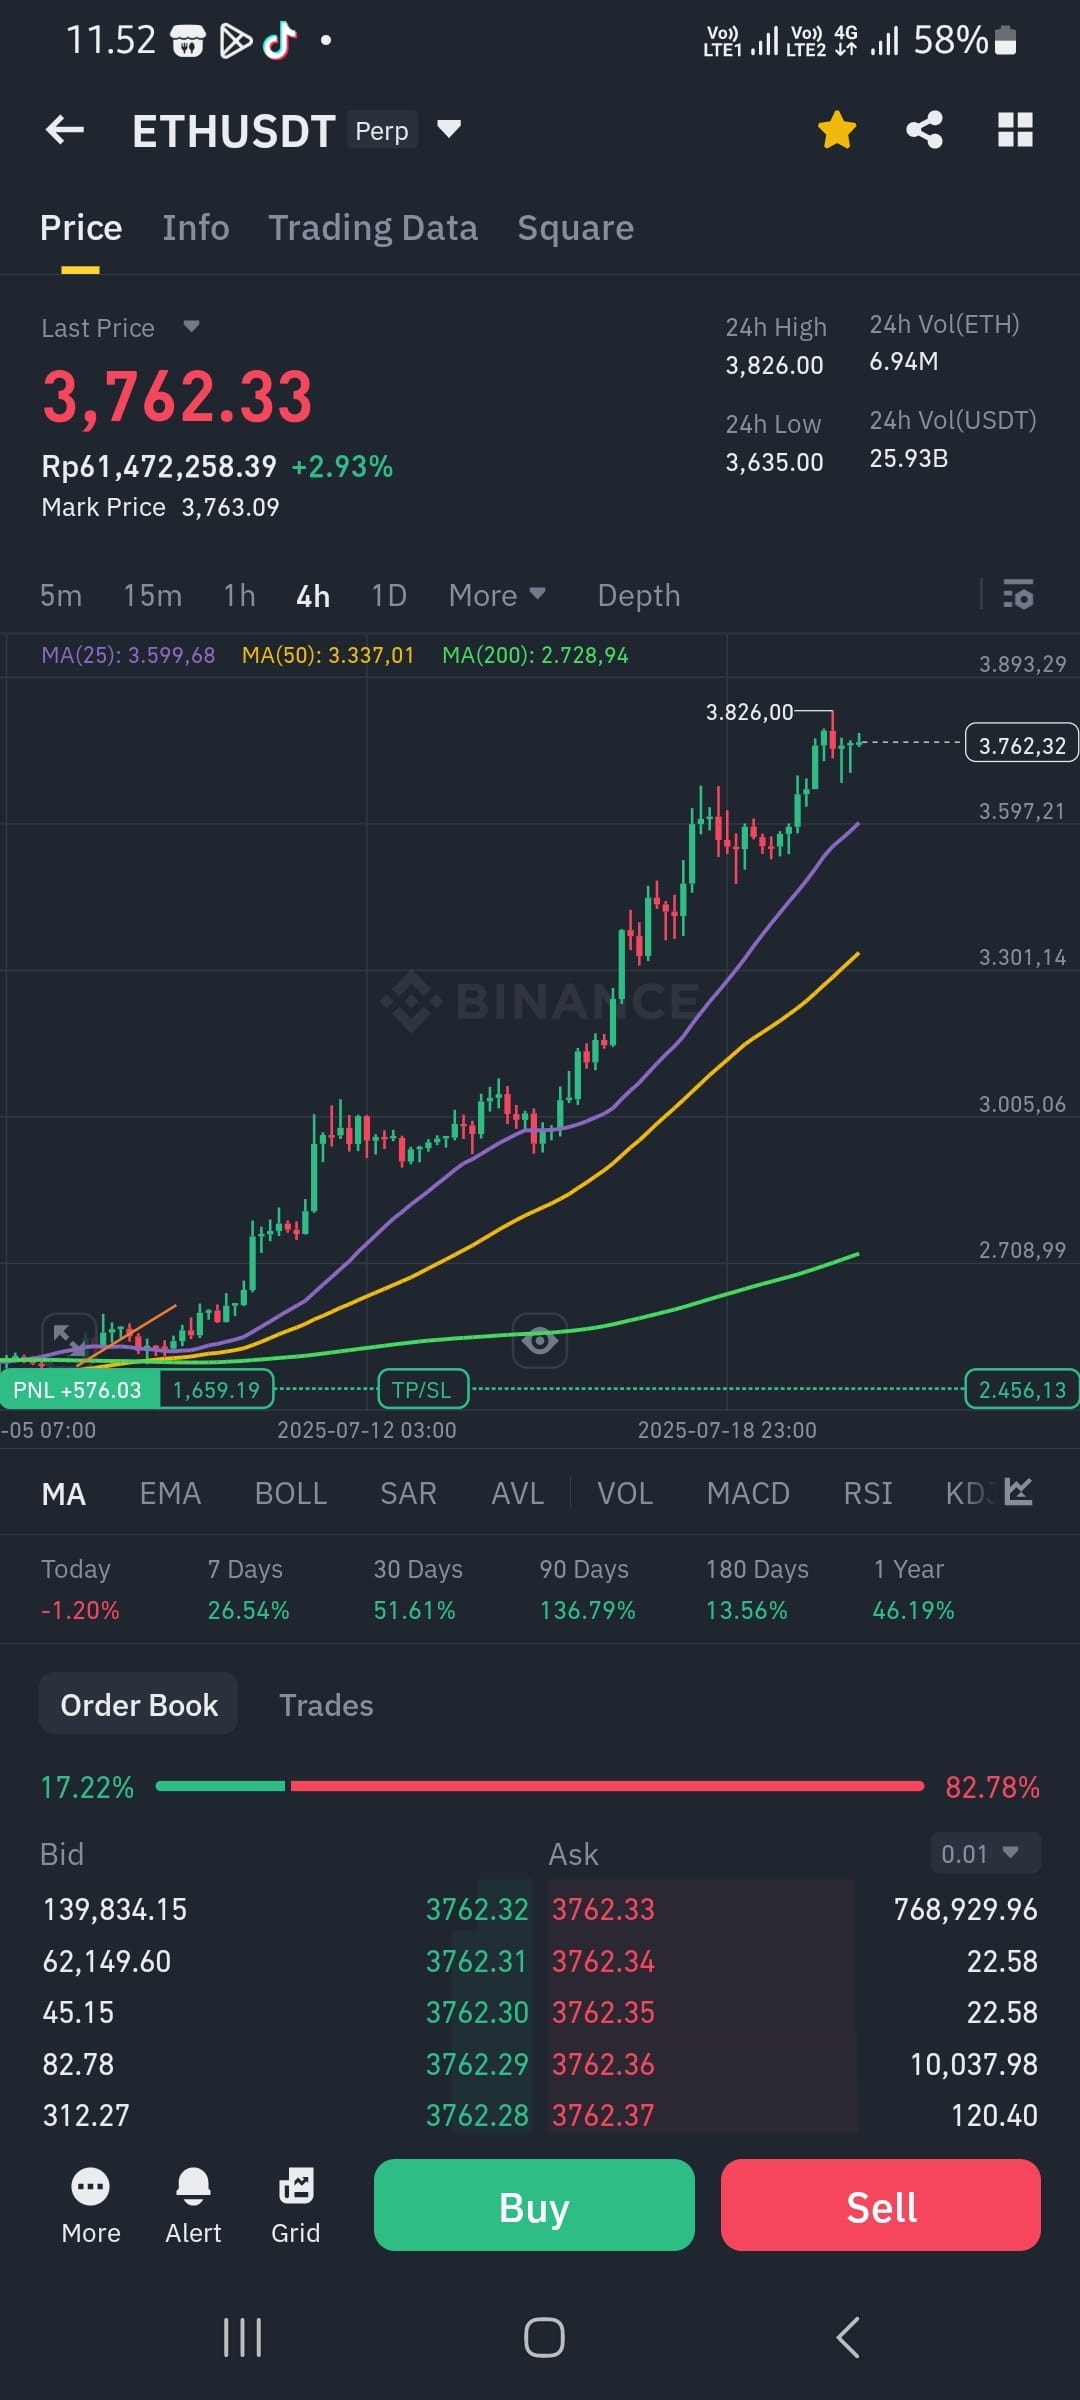
Task: Tap the Perp badge
Action: pos(382,130)
